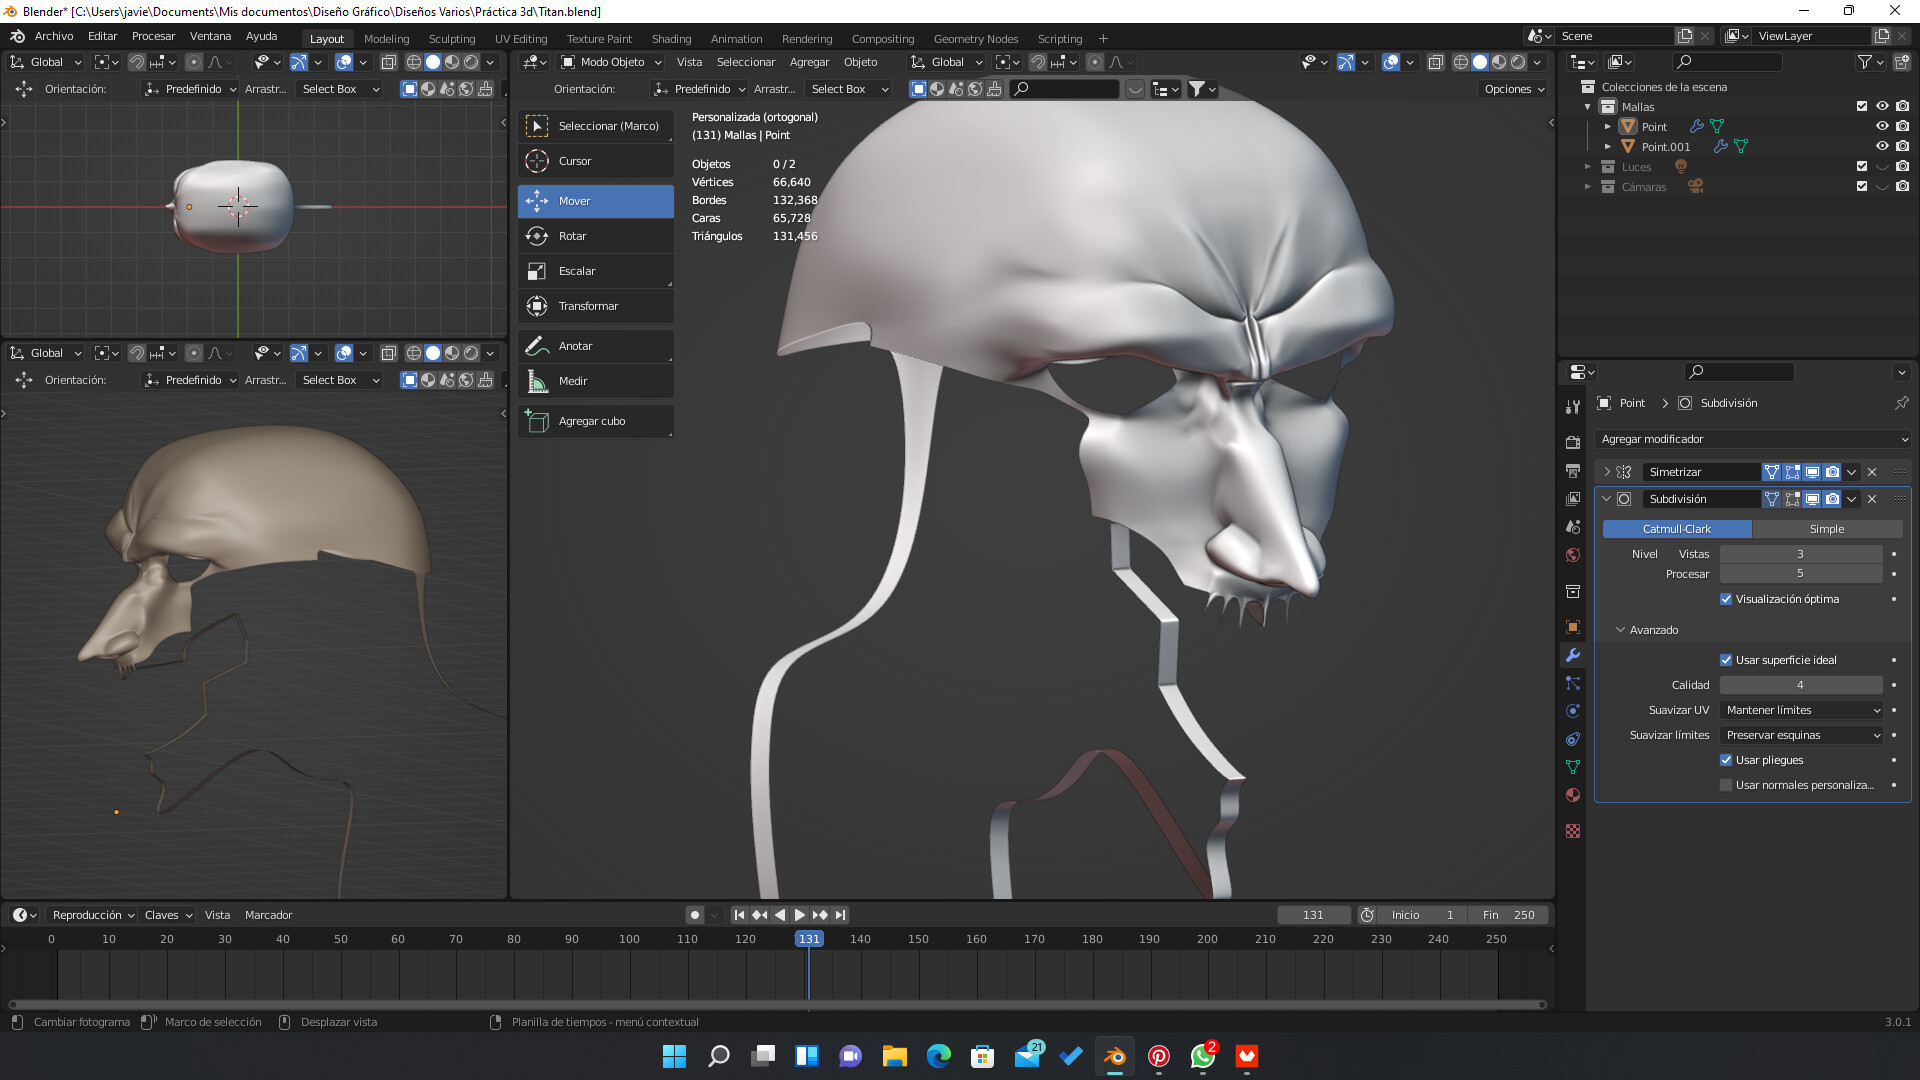Select the Cursor tool

point(596,161)
